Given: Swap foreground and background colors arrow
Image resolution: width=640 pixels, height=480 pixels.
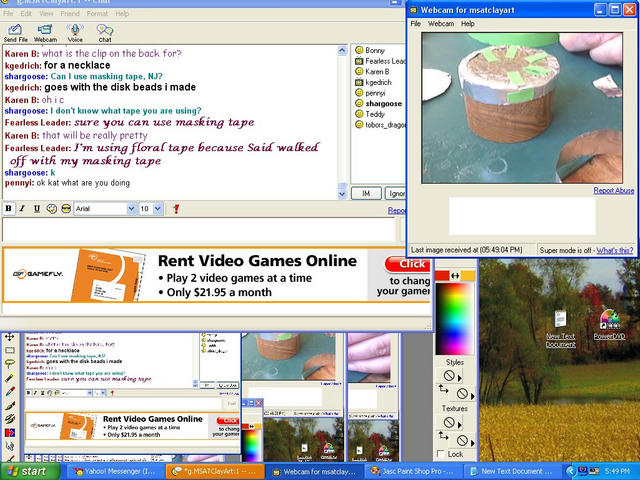Looking at the screenshot, I should pos(455,276).
